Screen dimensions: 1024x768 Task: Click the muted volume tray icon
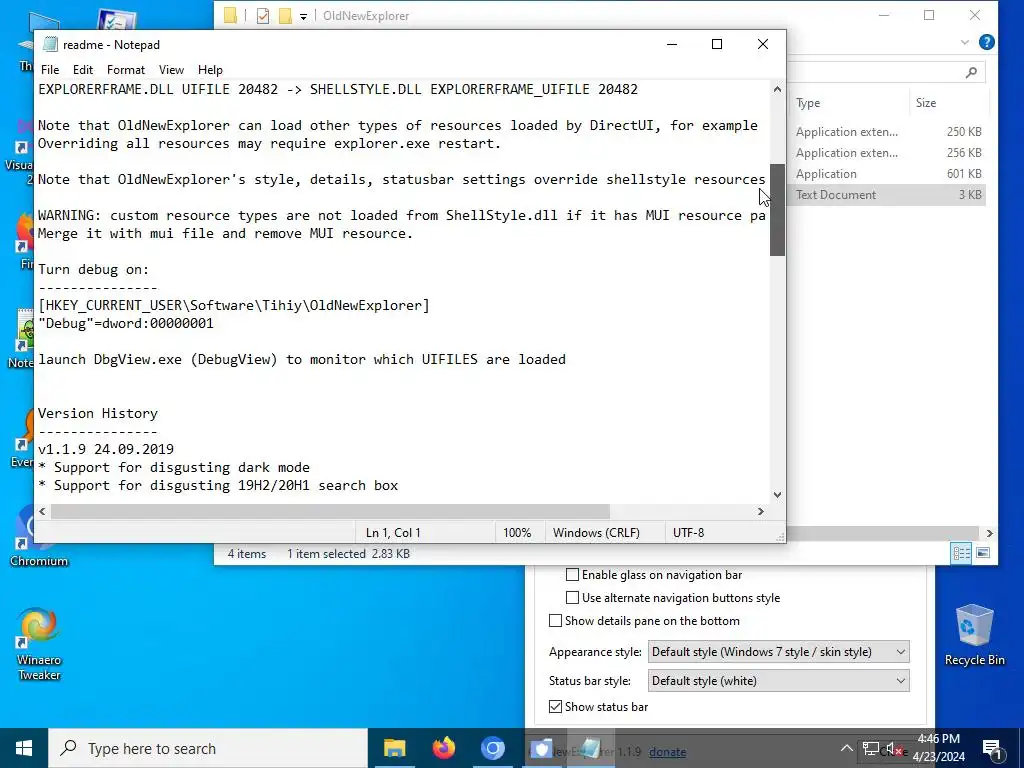click(x=894, y=749)
